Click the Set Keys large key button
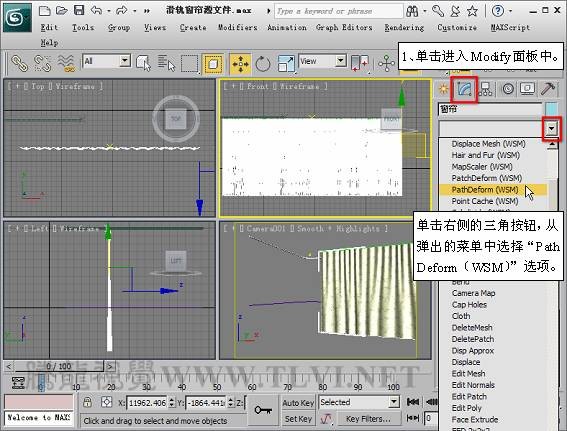The width and height of the screenshot is (567, 431). click(x=263, y=410)
